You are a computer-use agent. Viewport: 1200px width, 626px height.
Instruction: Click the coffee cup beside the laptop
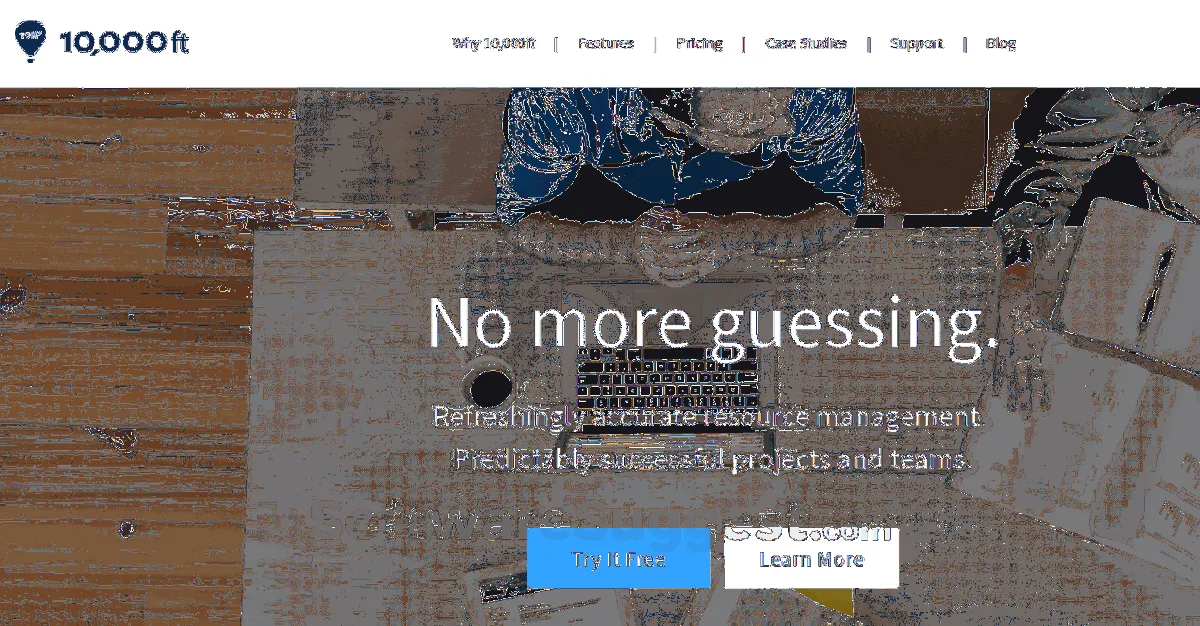490,383
